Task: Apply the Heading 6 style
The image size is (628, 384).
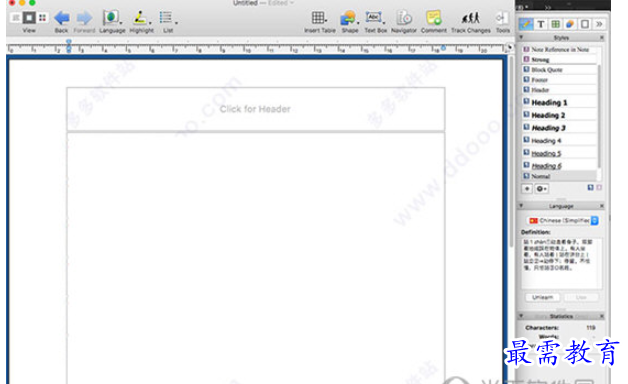Action: point(559,165)
